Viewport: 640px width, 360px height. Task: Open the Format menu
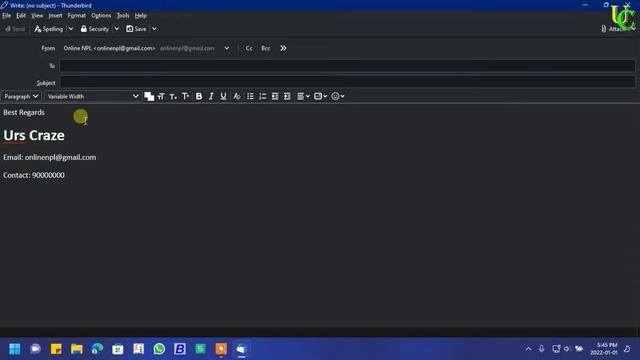(x=77, y=16)
